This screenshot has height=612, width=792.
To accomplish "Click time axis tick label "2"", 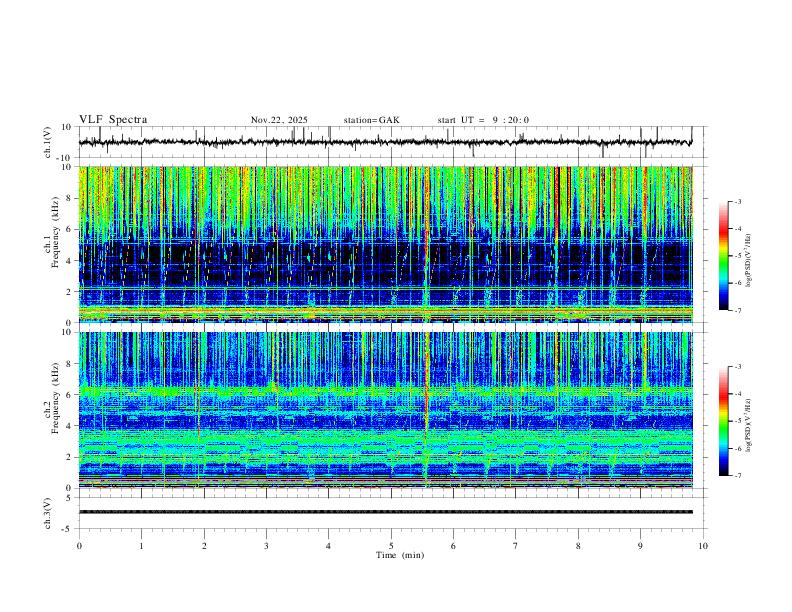I will pos(204,546).
